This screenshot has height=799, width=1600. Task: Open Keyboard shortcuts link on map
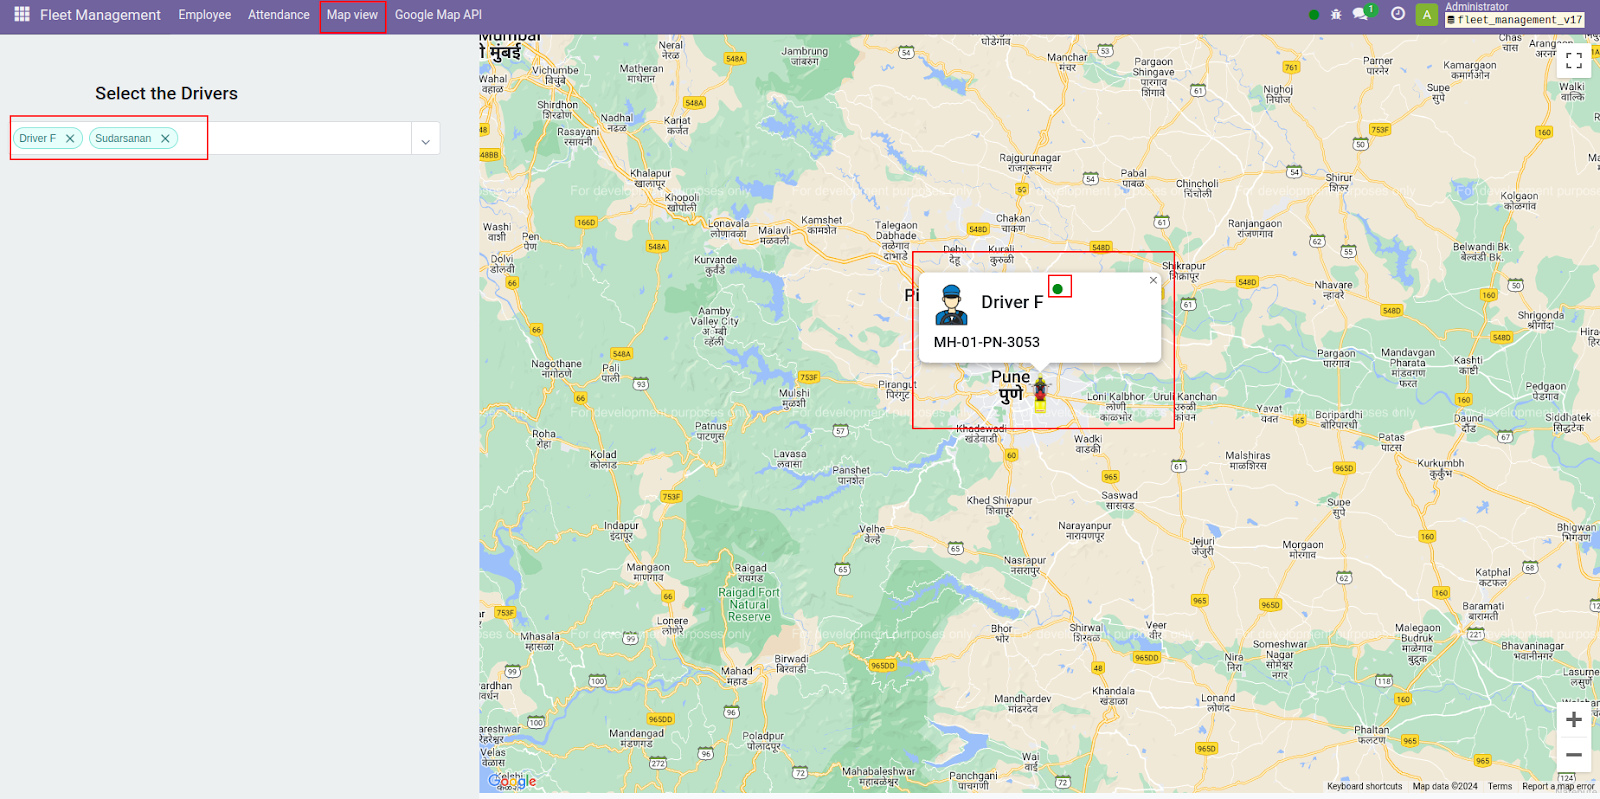pos(1365,787)
